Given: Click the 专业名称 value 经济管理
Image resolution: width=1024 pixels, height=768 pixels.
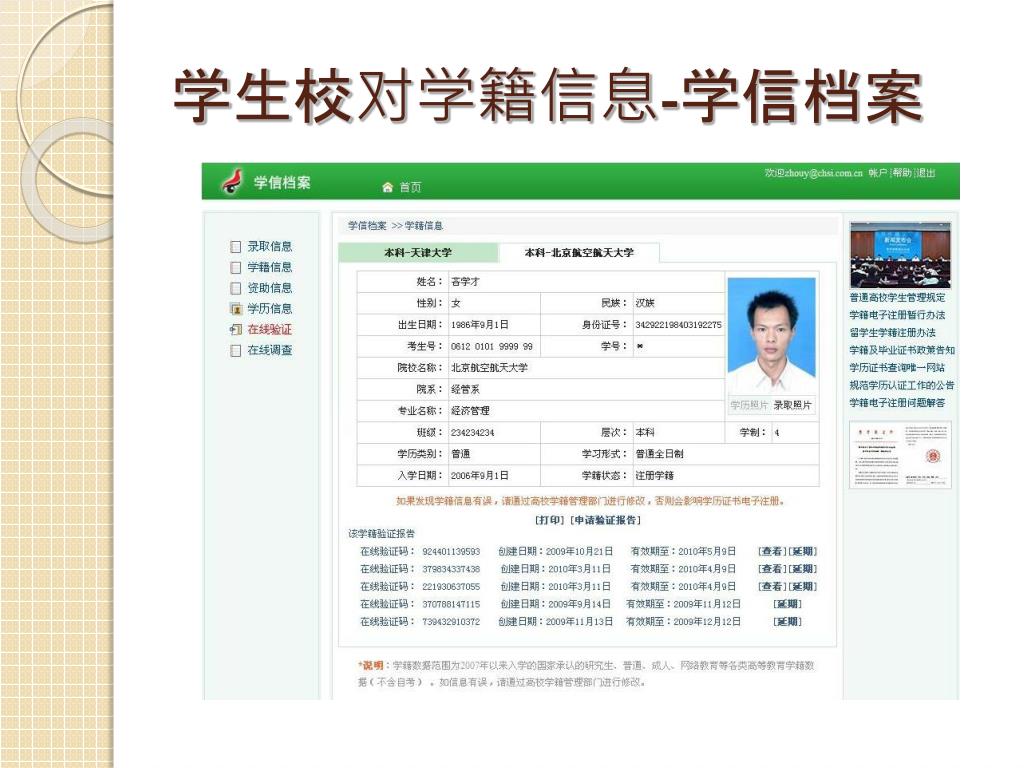Looking at the screenshot, I should (x=470, y=411).
